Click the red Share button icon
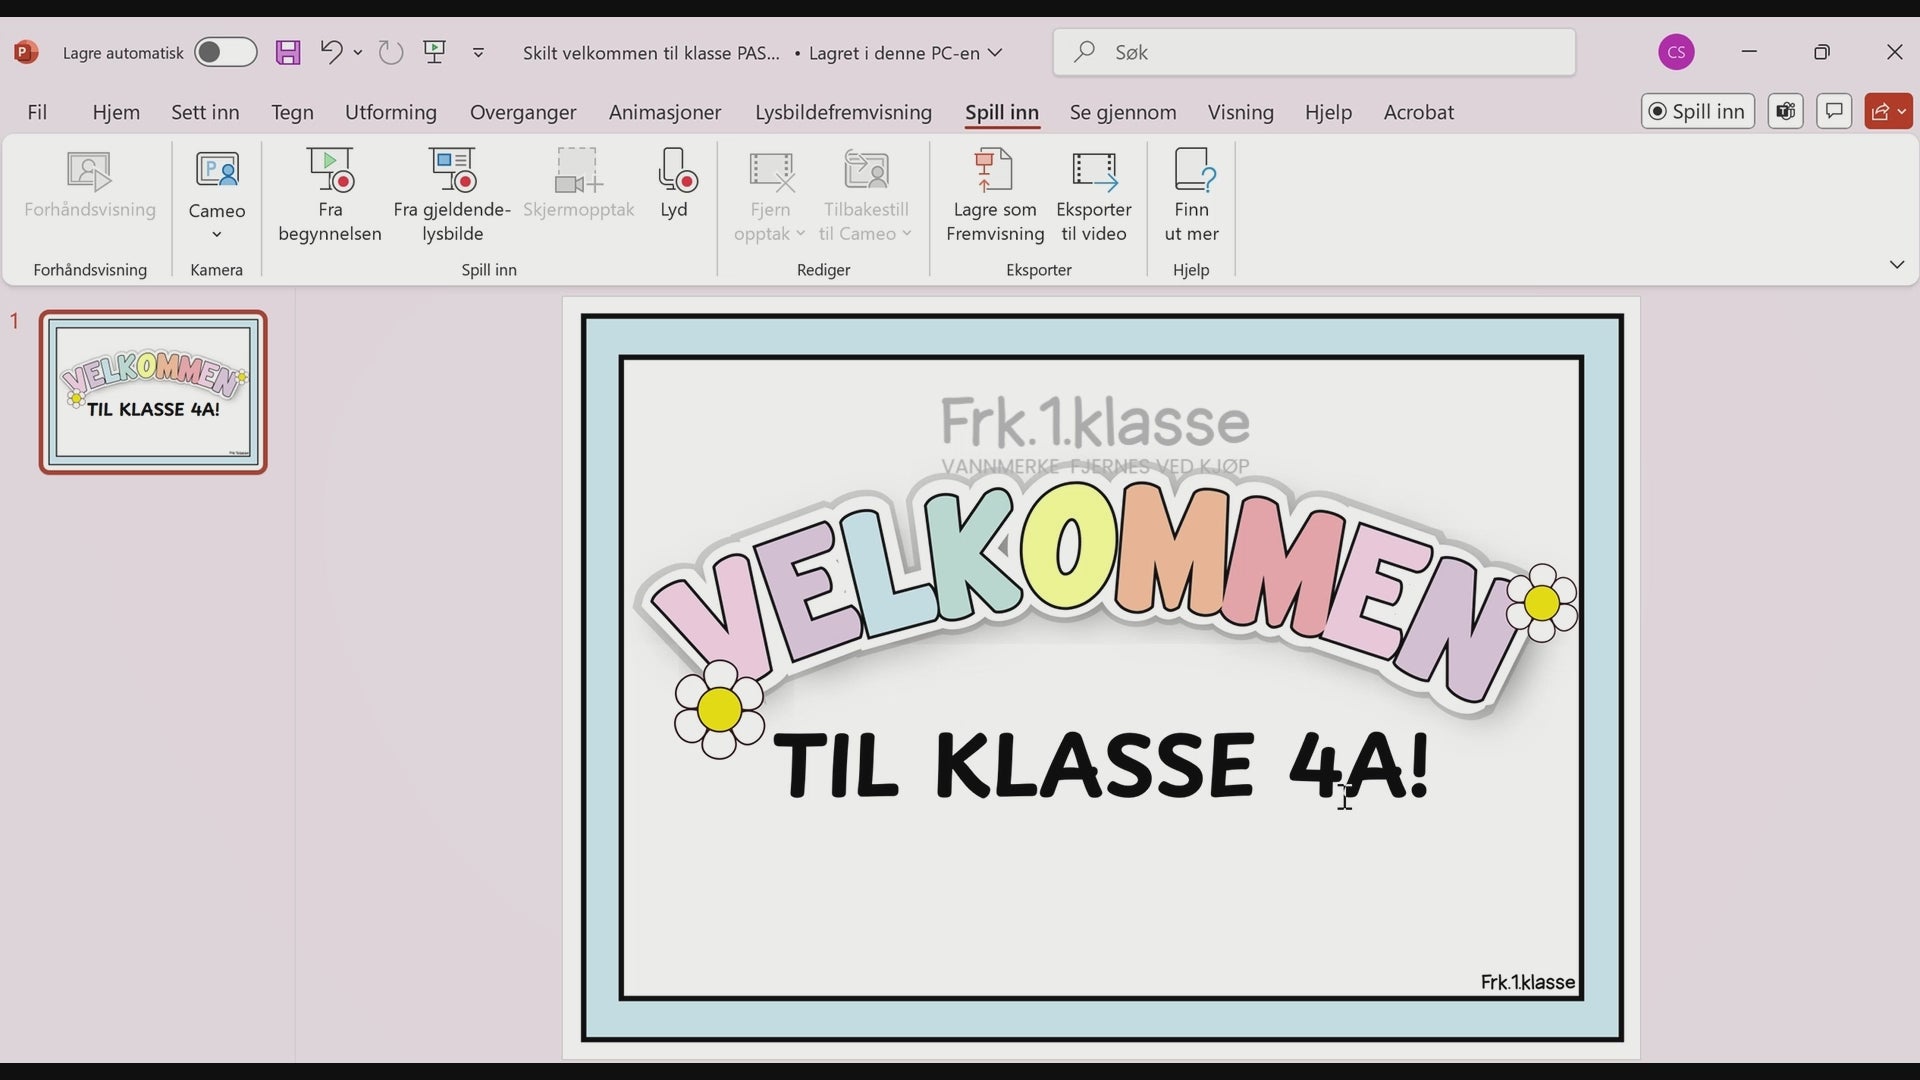The width and height of the screenshot is (1920, 1080). (1880, 111)
